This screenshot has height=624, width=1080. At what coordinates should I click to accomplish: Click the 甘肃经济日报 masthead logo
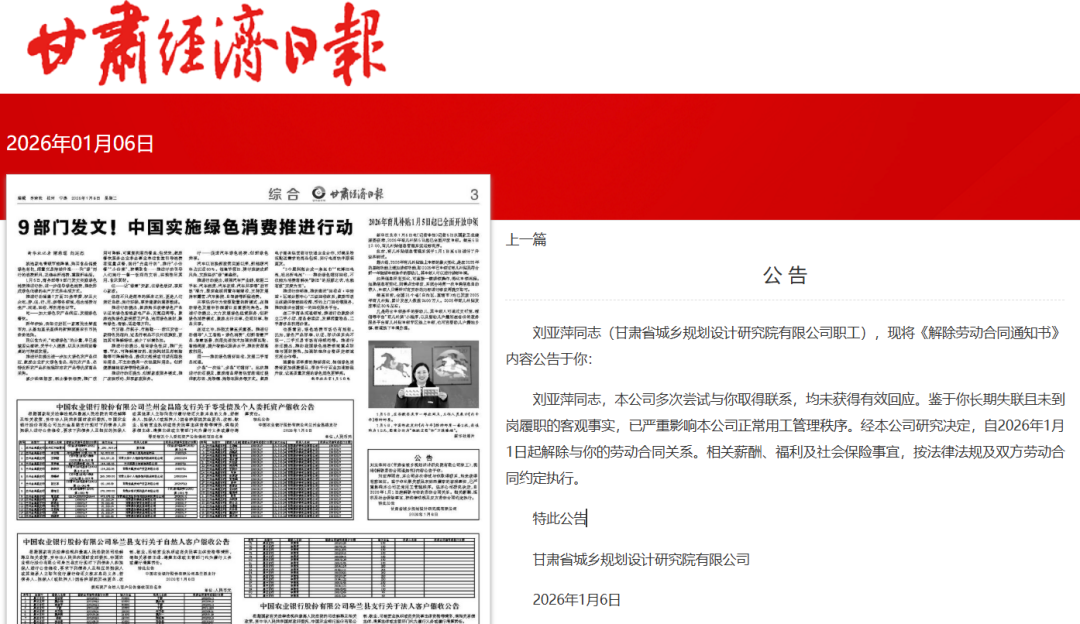[x=207, y=43]
